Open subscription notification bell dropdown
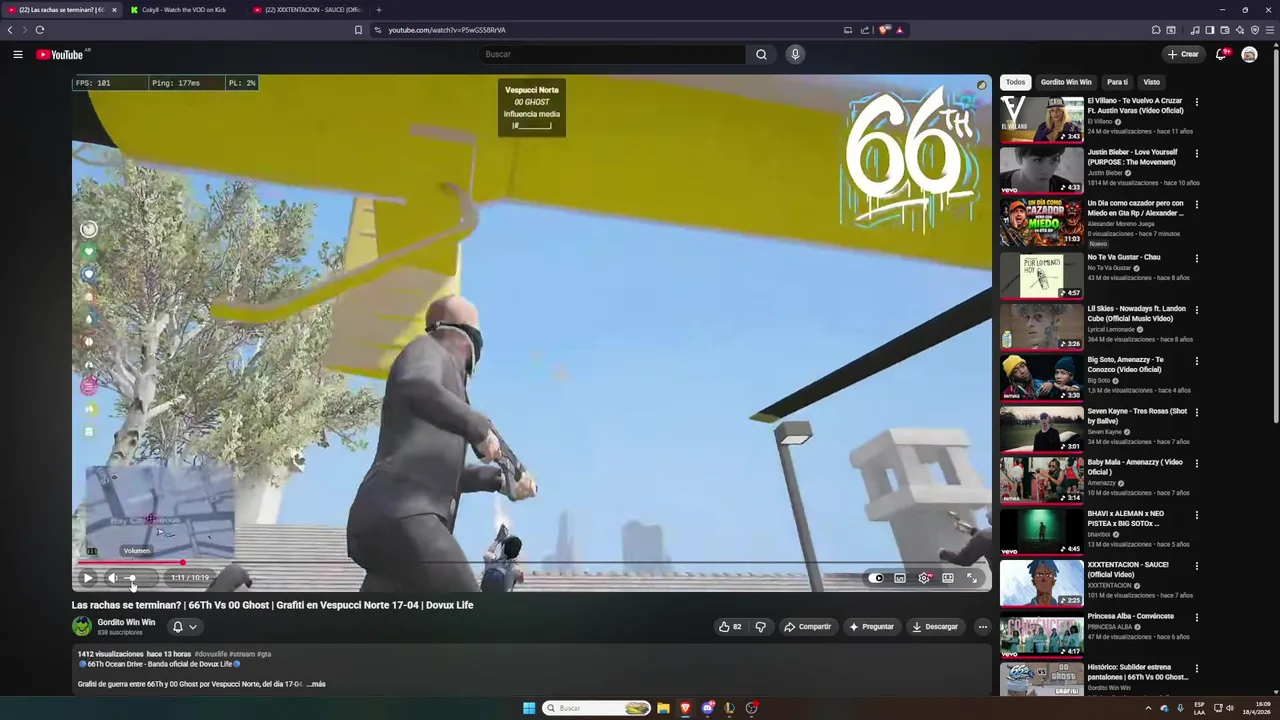The height and width of the screenshot is (720, 1280). tap(184, 627)
